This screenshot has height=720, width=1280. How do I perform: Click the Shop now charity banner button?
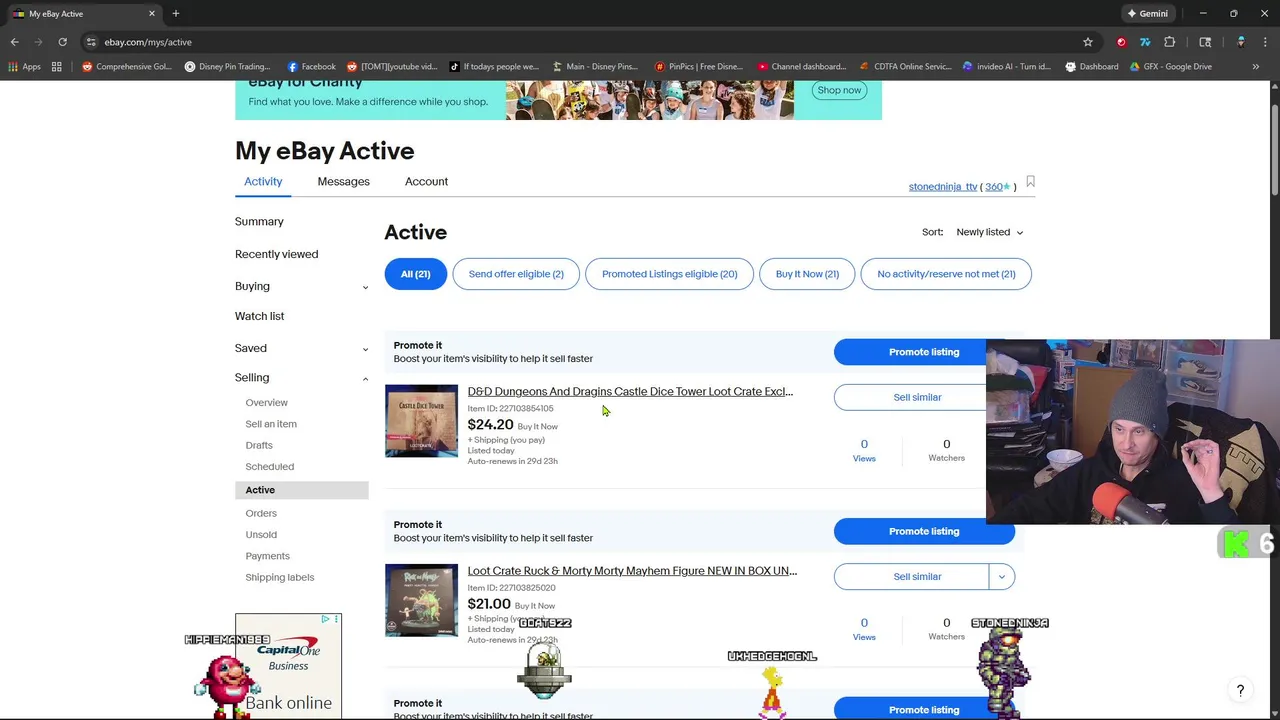tap(839, 90)
